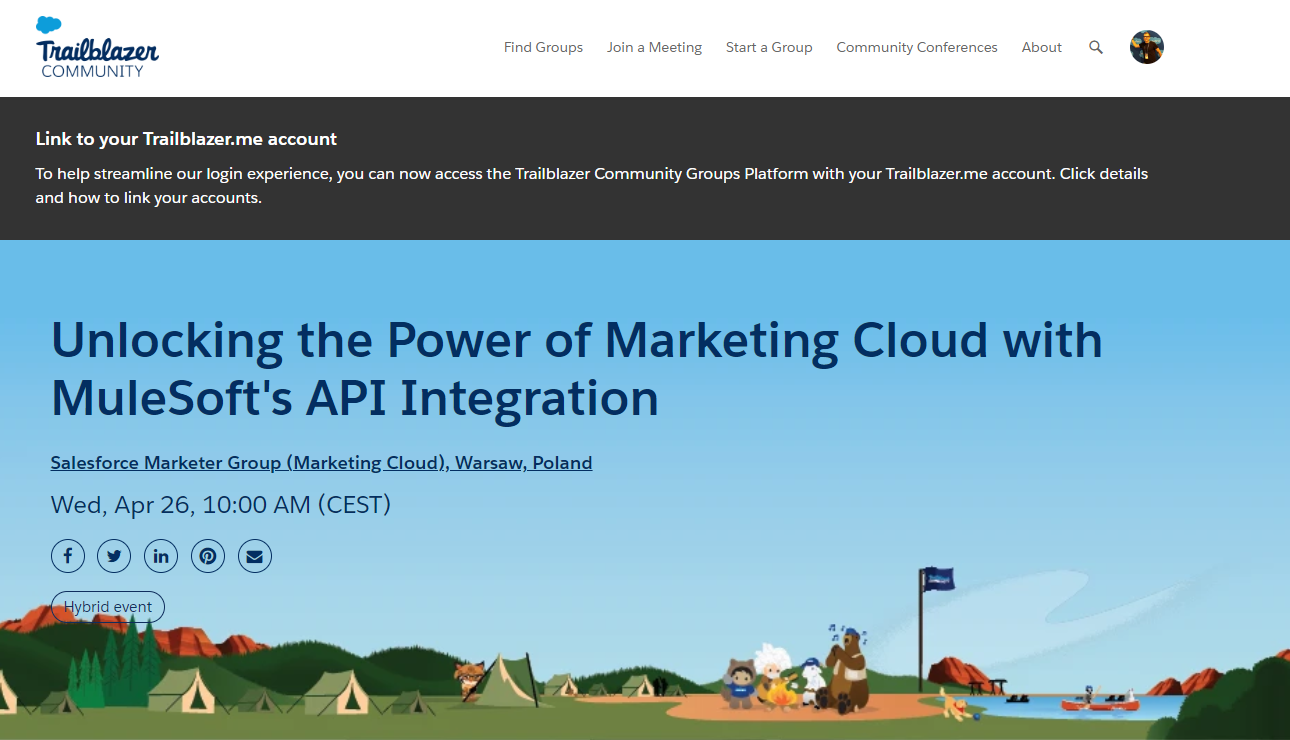Click the event title heading
This screenshot has width=1290, height=740.
(x=577, y=369)
